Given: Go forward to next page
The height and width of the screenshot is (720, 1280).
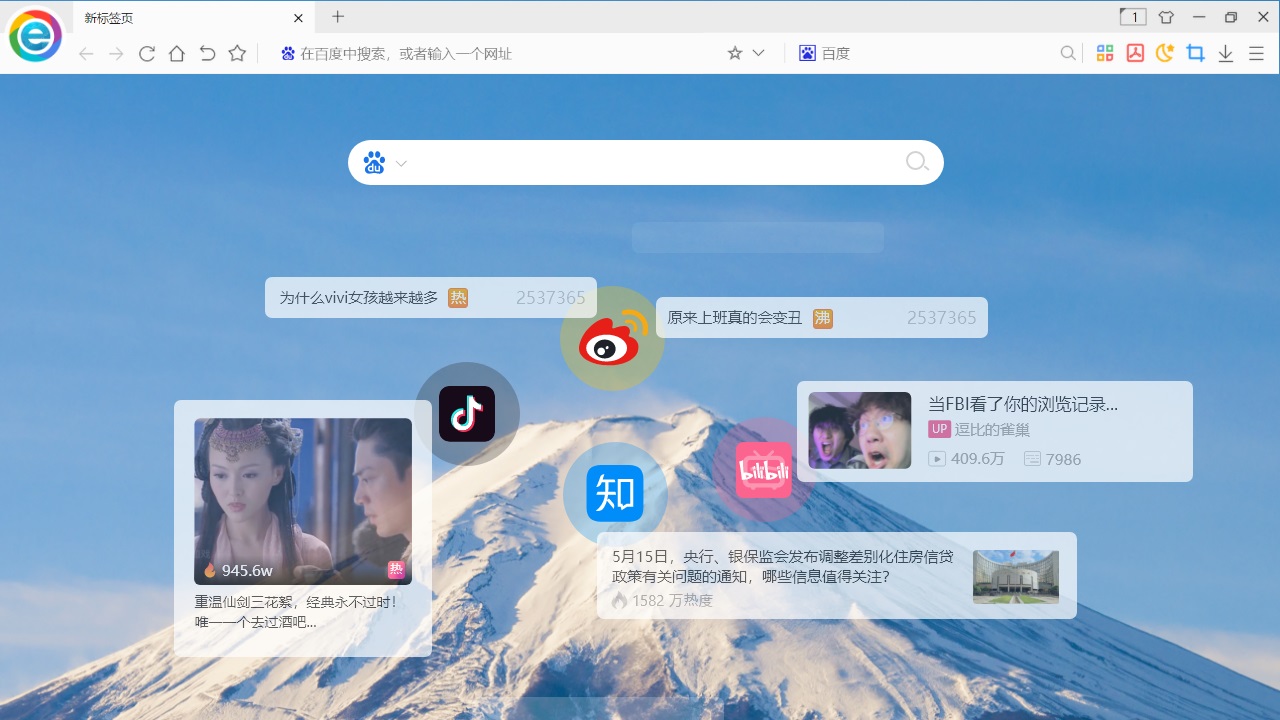Looking at the screenshot, I should click(x=116, y=54).
